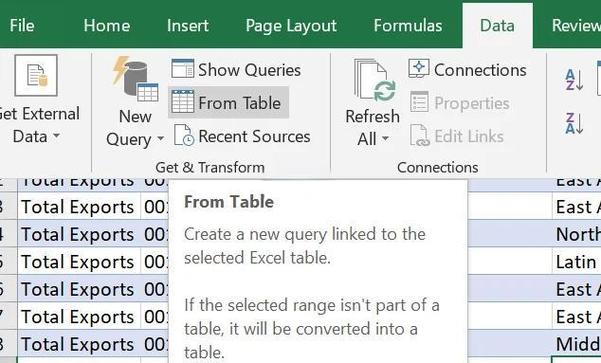
Task: Switch to the Page Layout tab
Action: click(x=291, y=26)
